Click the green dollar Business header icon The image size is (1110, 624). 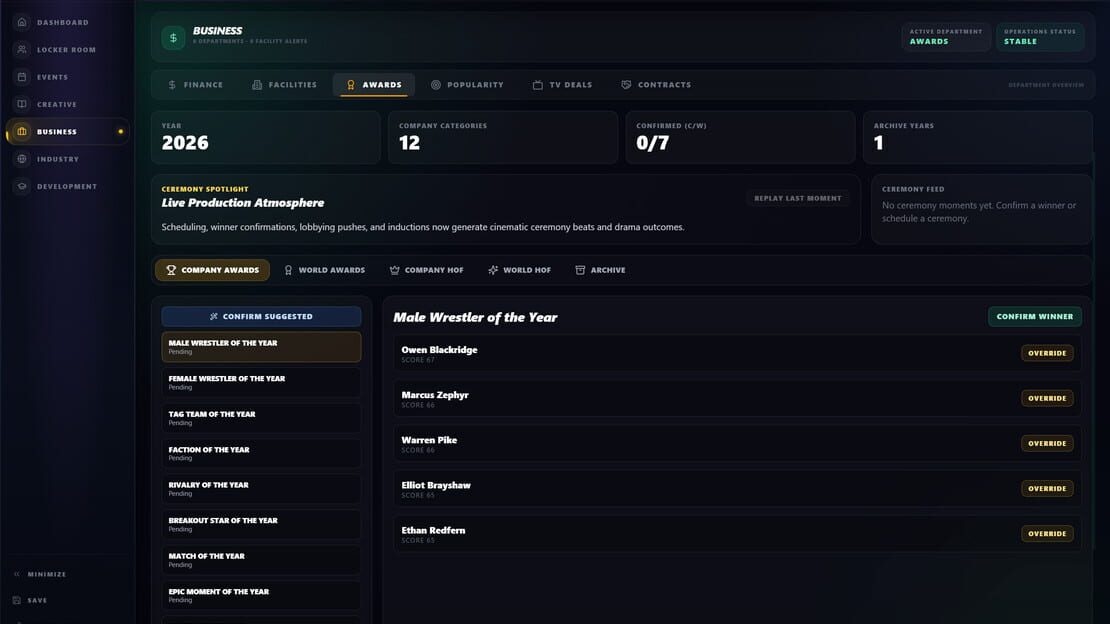pyautogui.click(x=173, y=38)
